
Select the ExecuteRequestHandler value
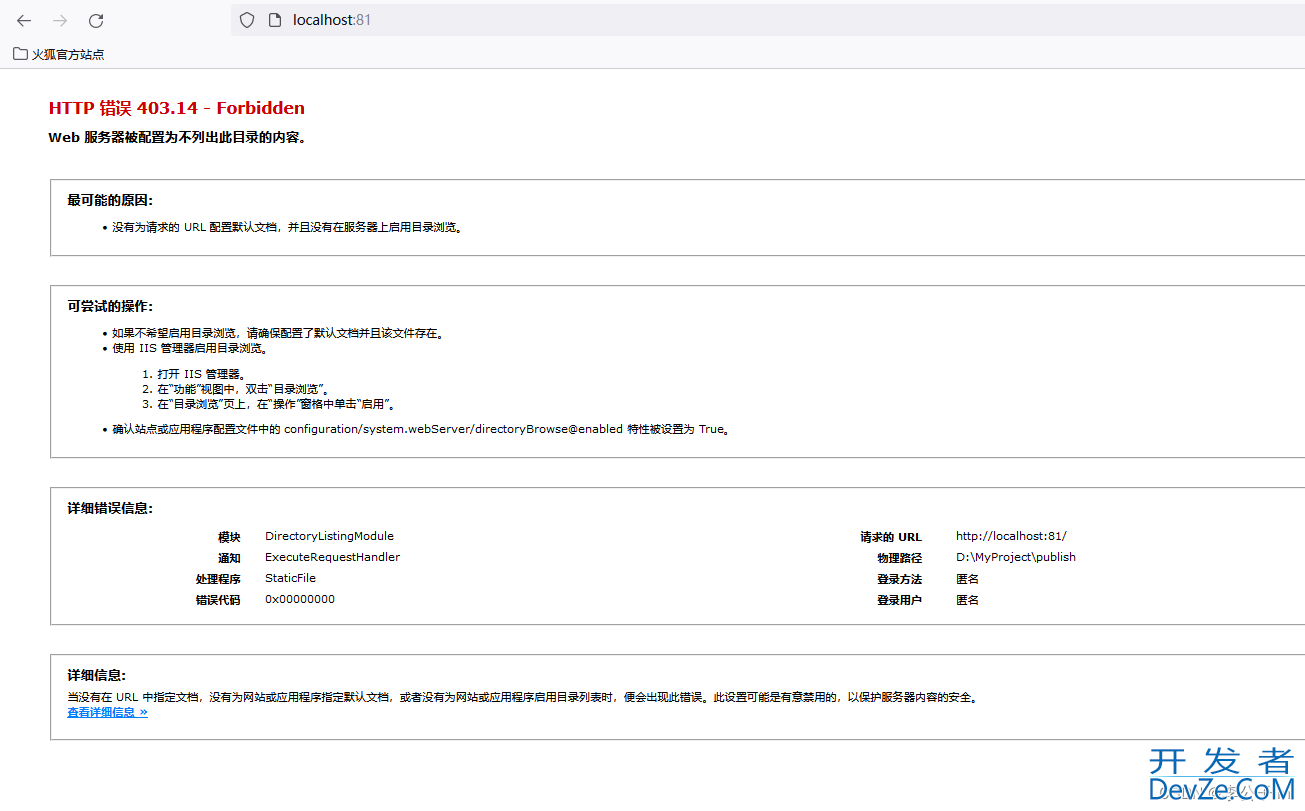pyautogui.click(x=332, y=557)
